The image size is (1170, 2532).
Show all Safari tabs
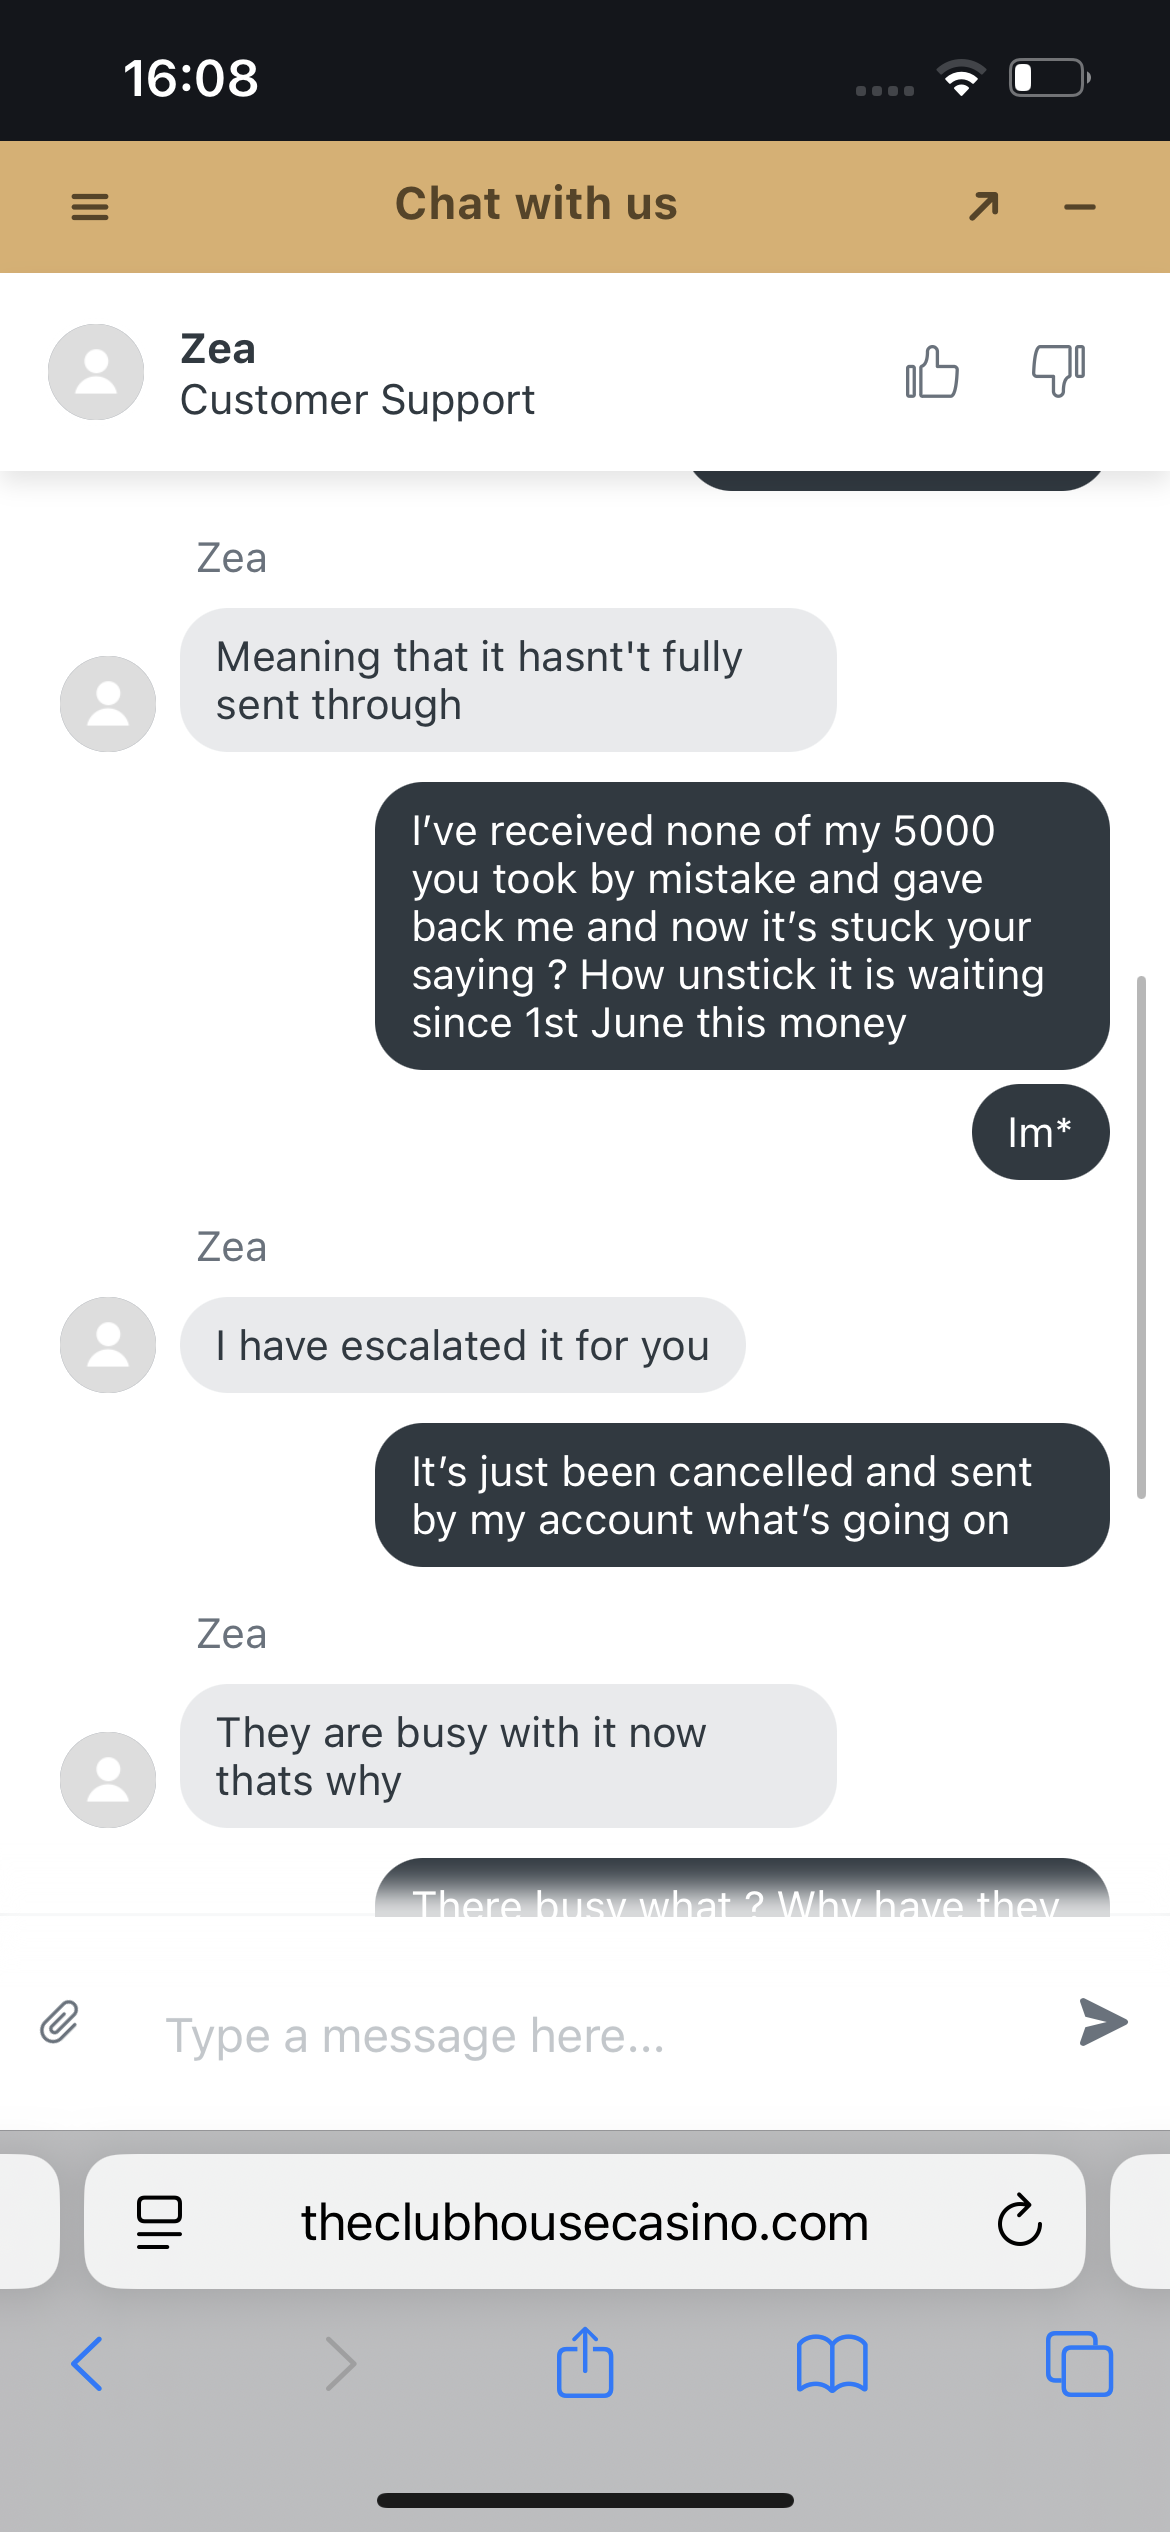1079,2364
